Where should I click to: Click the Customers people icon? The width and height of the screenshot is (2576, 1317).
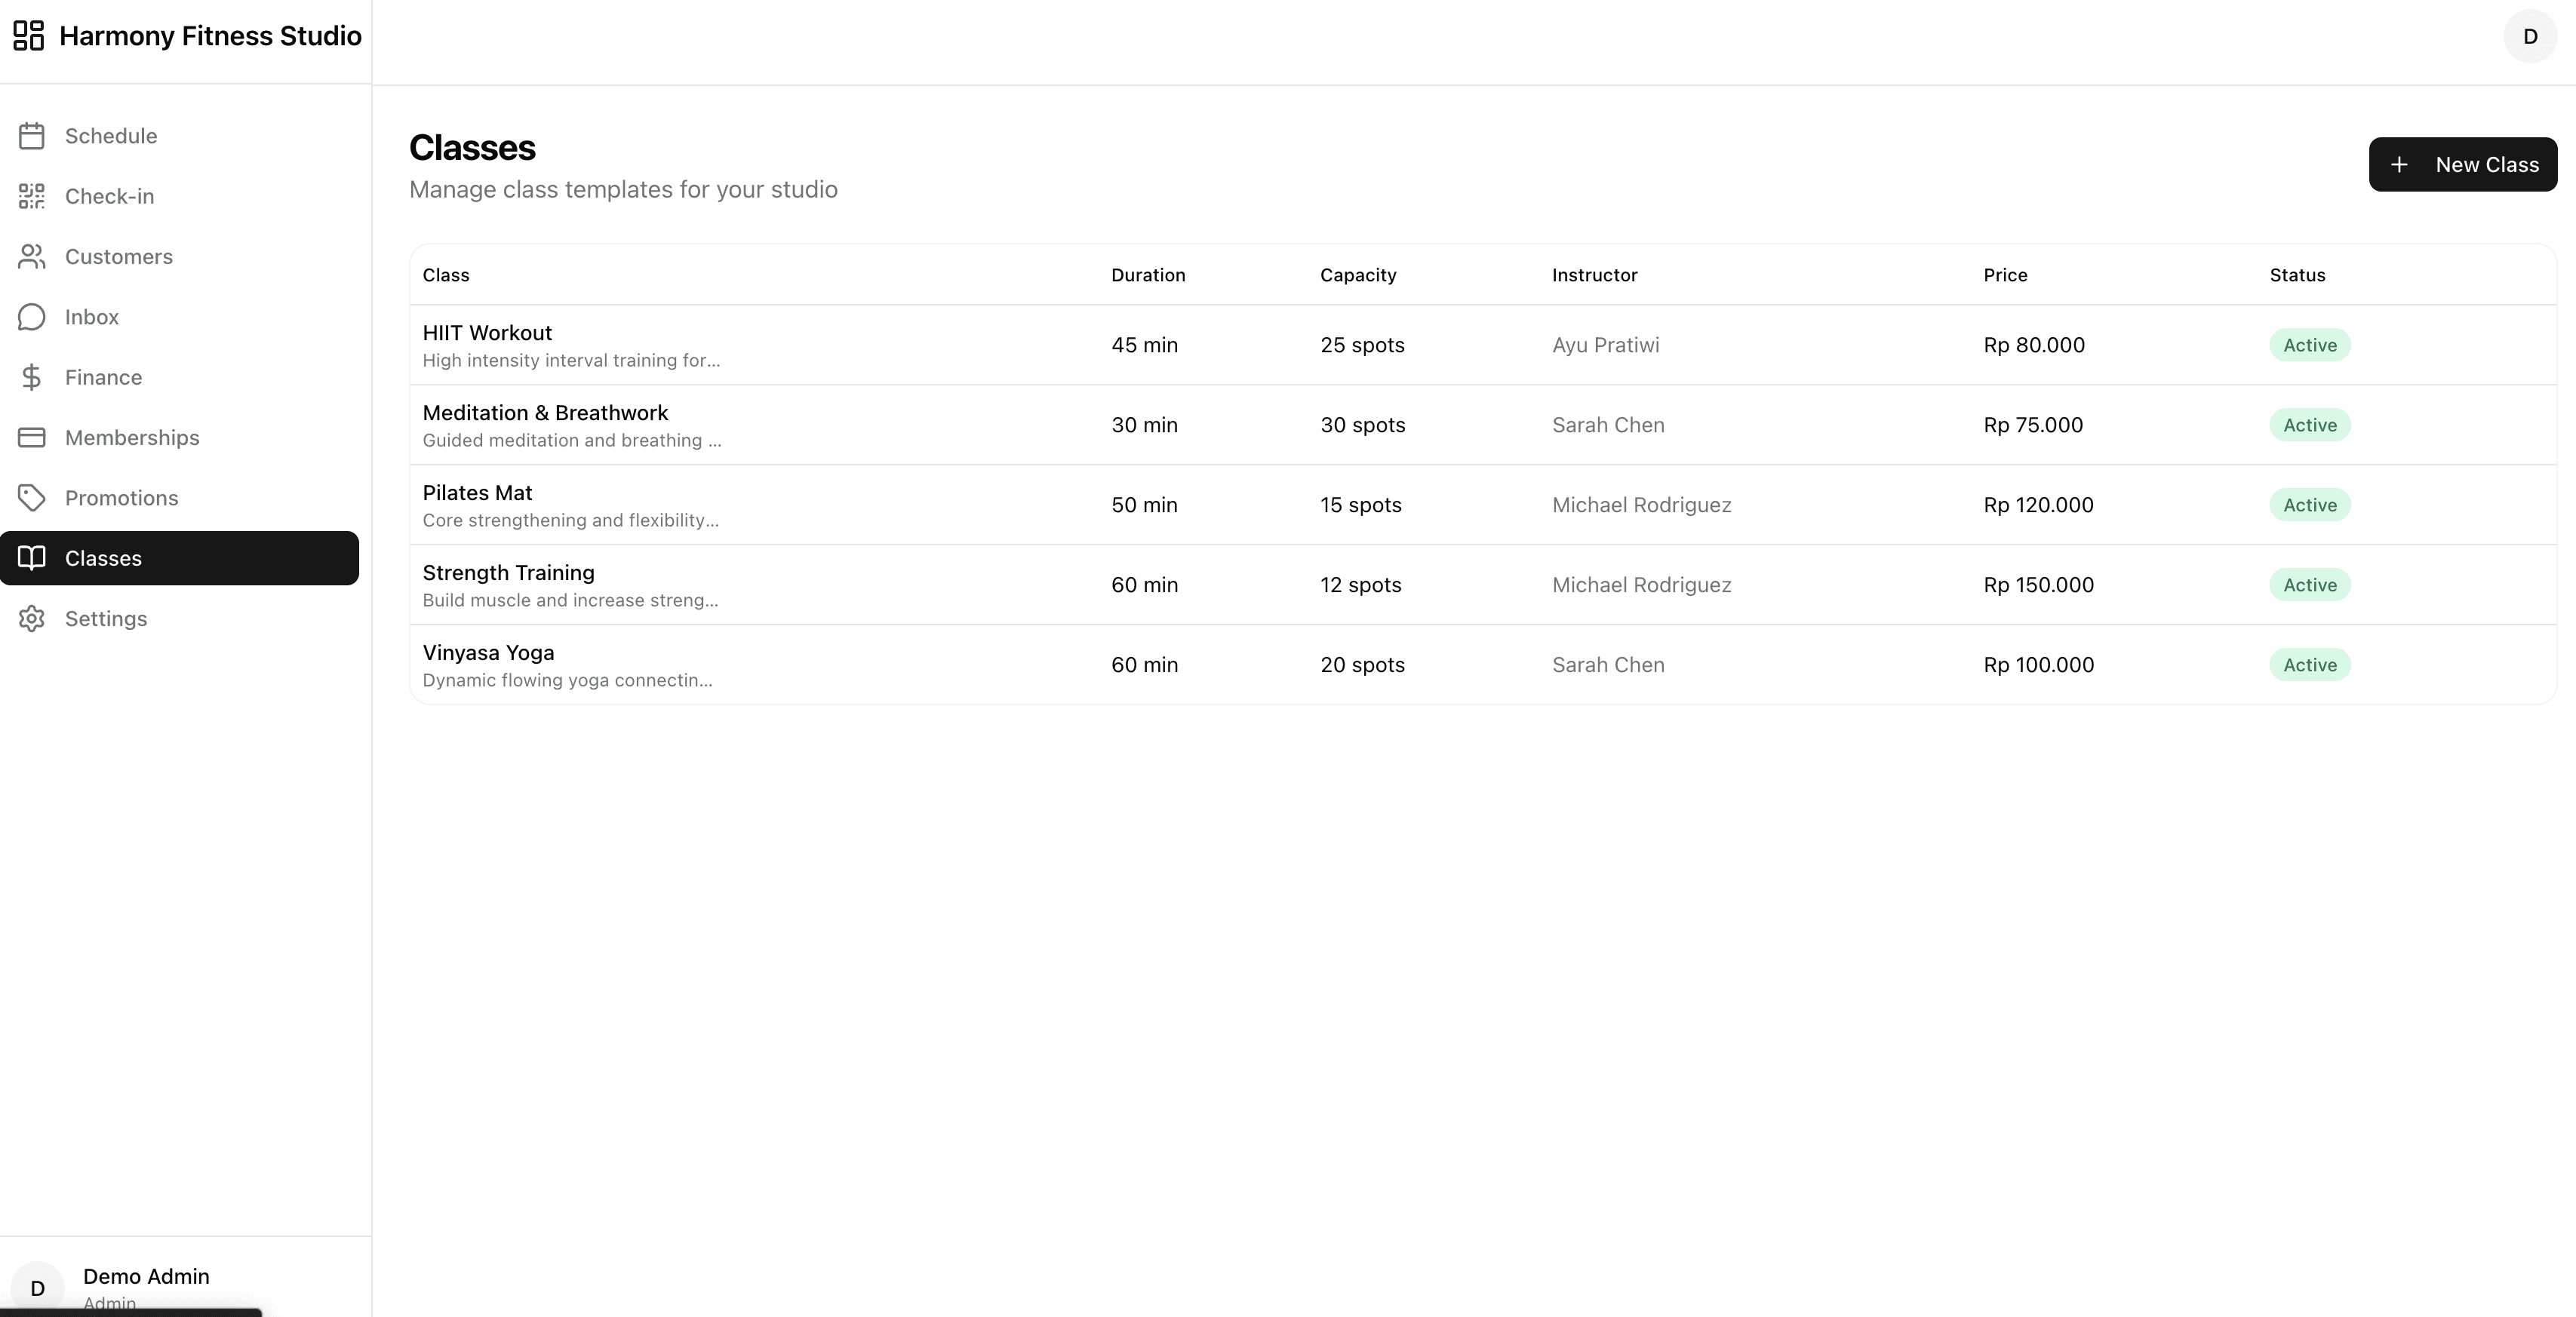click(x=31, y=257)
